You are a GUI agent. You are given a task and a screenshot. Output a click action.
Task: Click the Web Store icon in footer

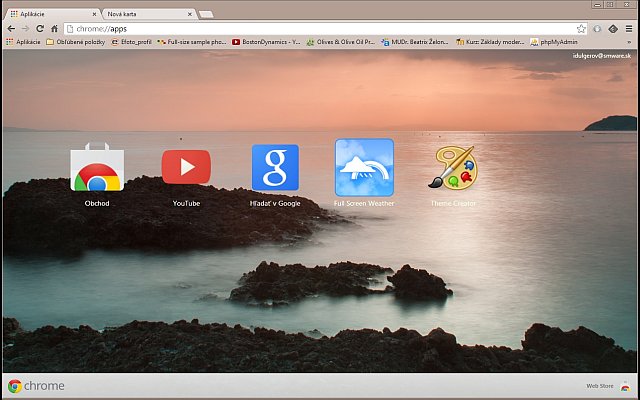click(x=625, y=386)
